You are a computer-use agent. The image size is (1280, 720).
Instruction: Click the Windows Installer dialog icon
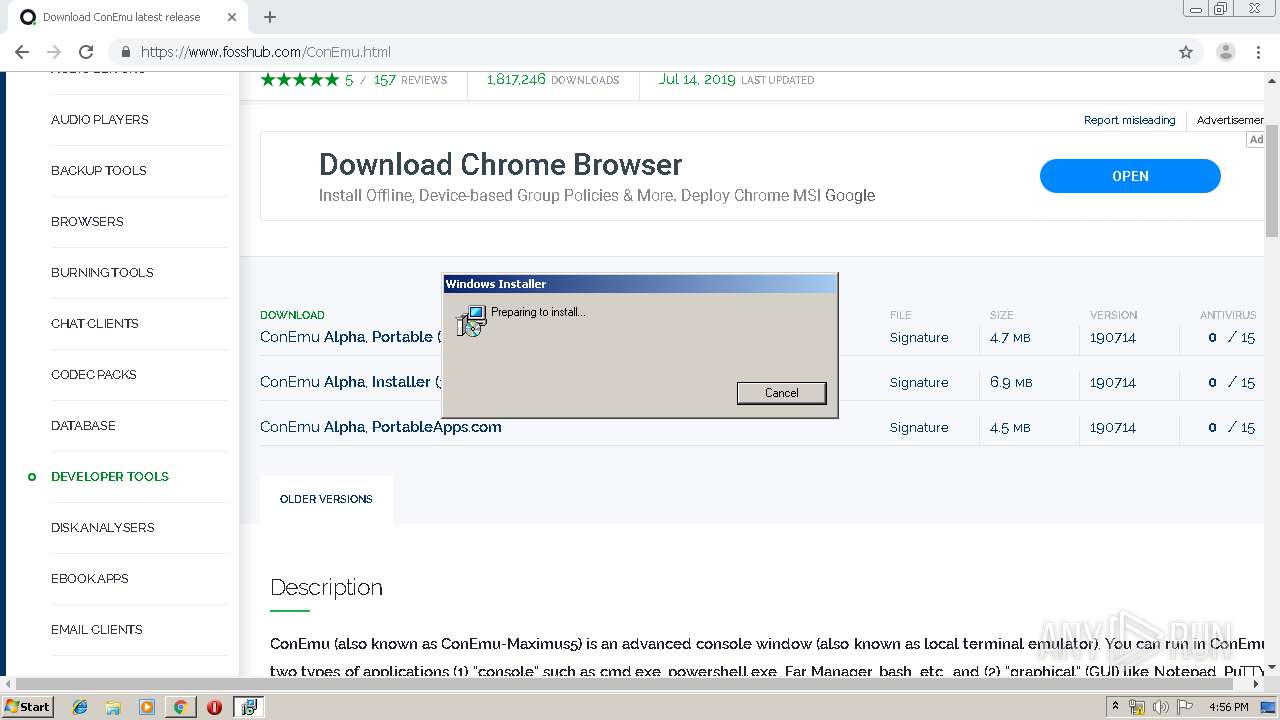point(470,320)
